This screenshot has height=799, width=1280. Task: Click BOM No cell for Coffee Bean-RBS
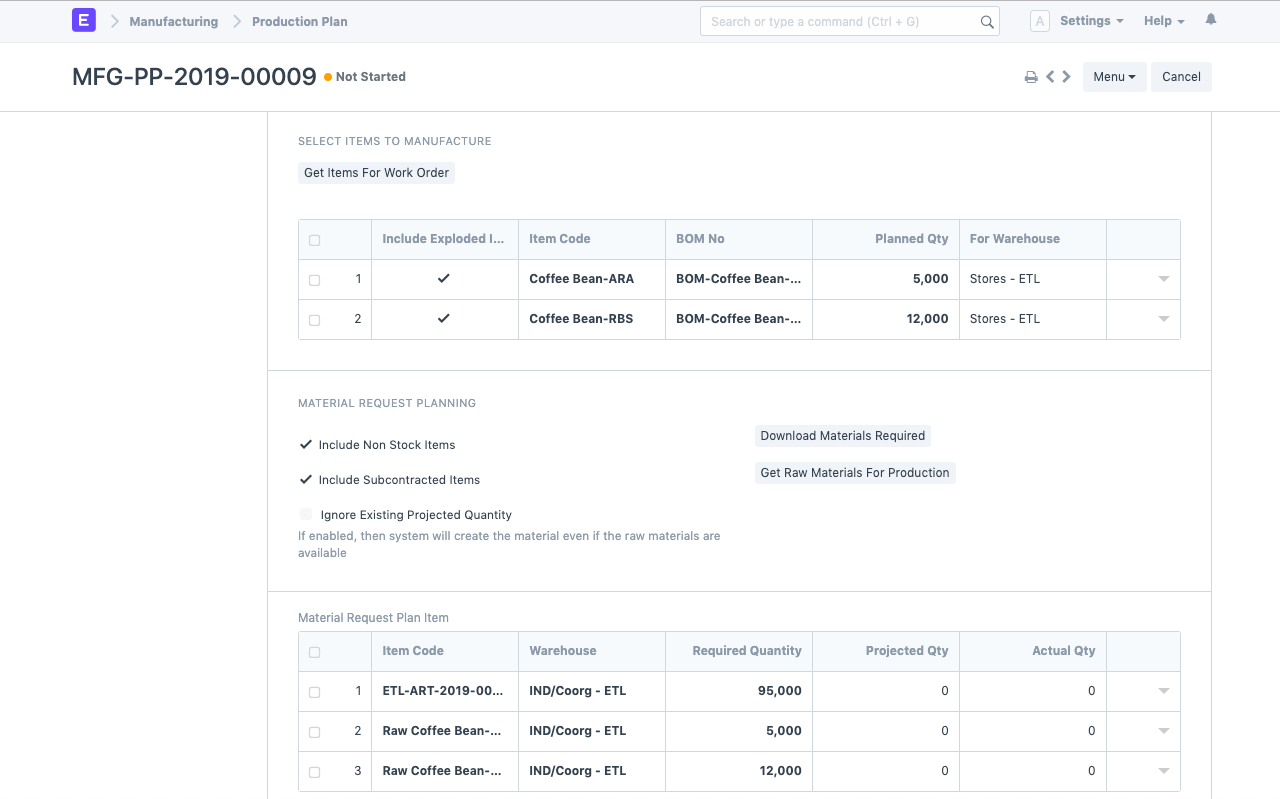click(x=739, y=319)
